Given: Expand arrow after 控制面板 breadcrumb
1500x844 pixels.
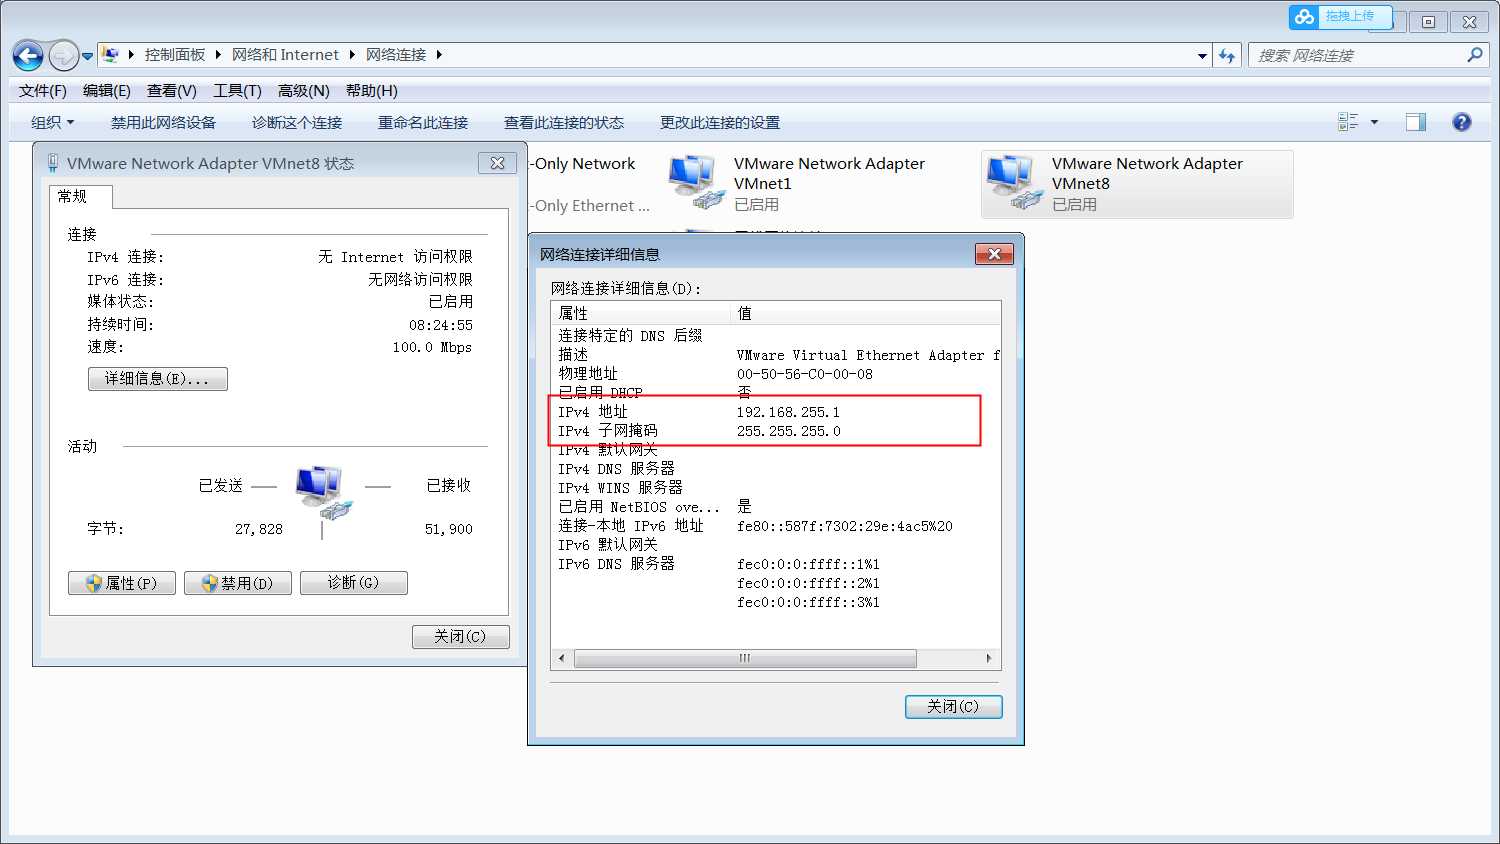Looking at the screenshot, I should coord(218,55).
